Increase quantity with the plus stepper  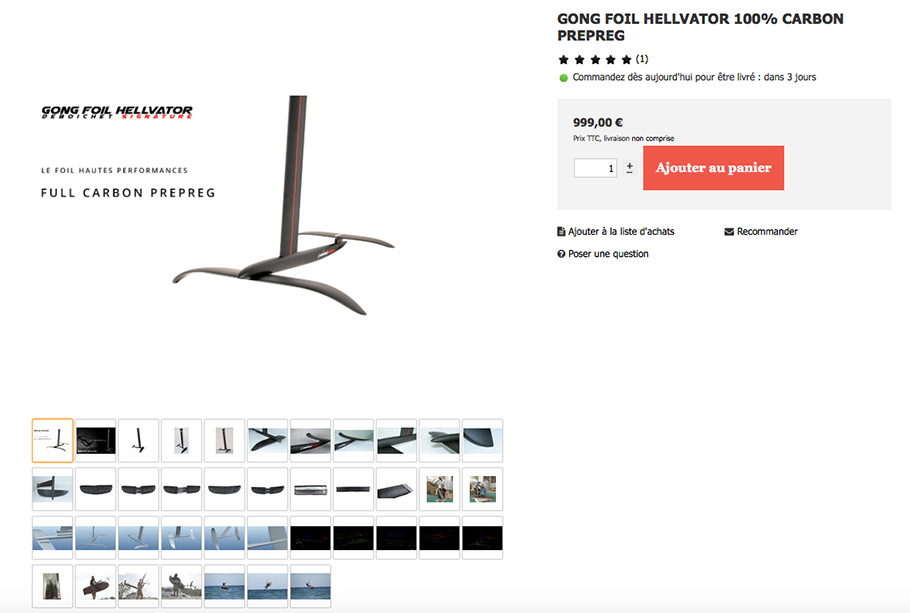coord(630,168)
